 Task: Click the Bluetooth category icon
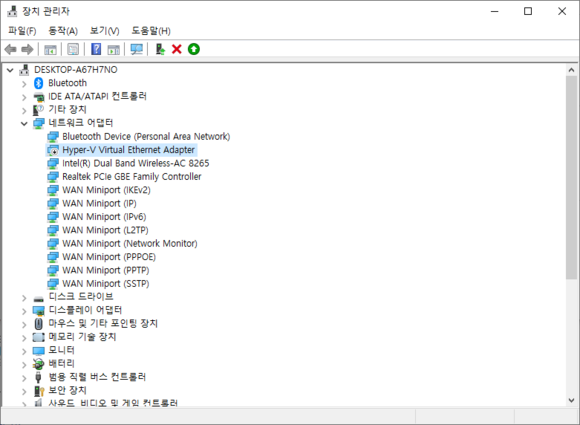pos(38,83)
